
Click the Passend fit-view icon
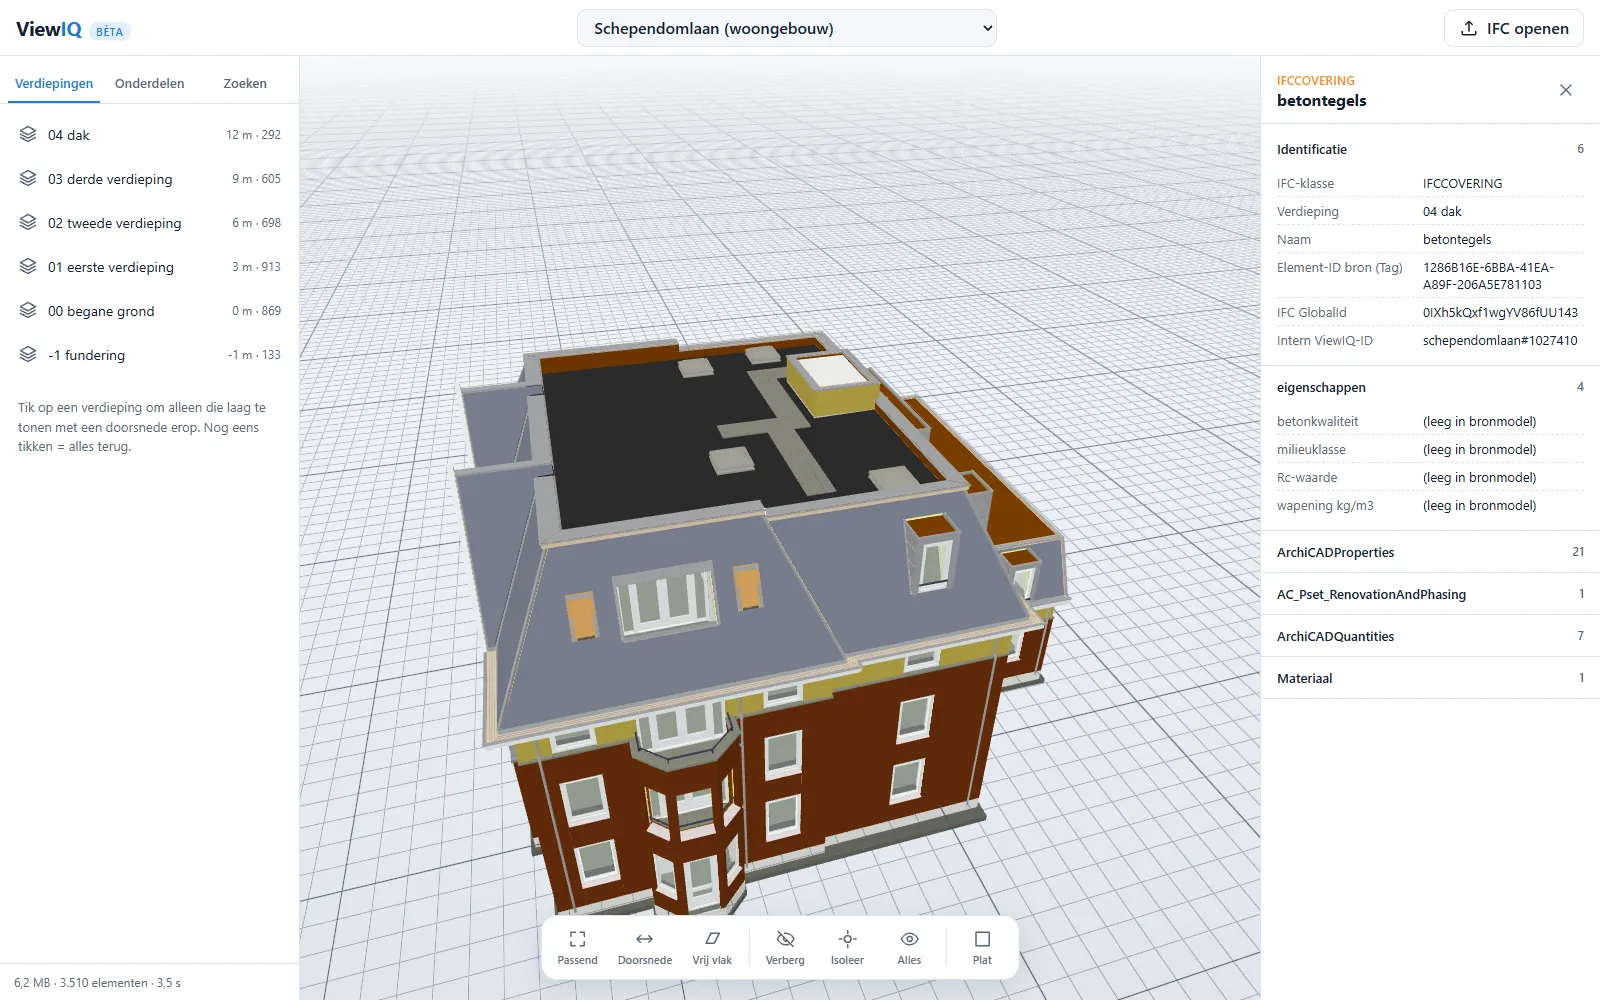coord(577,939)
